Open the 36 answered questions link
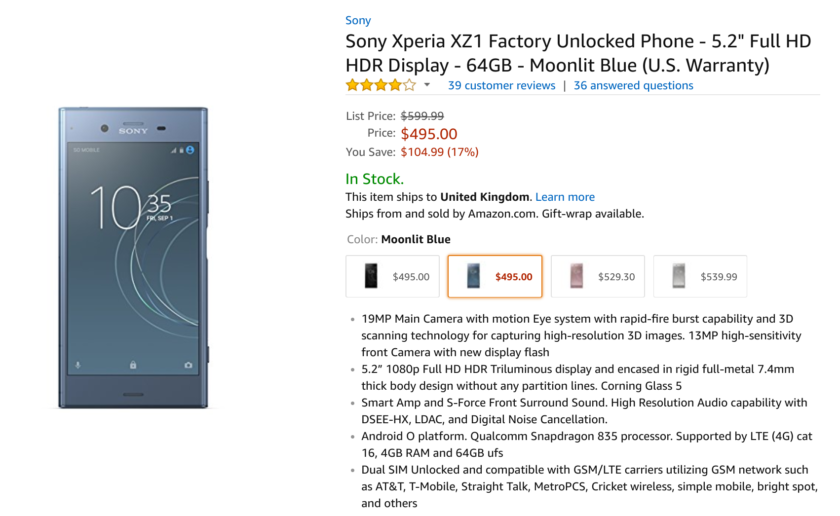This screenshot has width=840, height=516. [x=633, y=86]
